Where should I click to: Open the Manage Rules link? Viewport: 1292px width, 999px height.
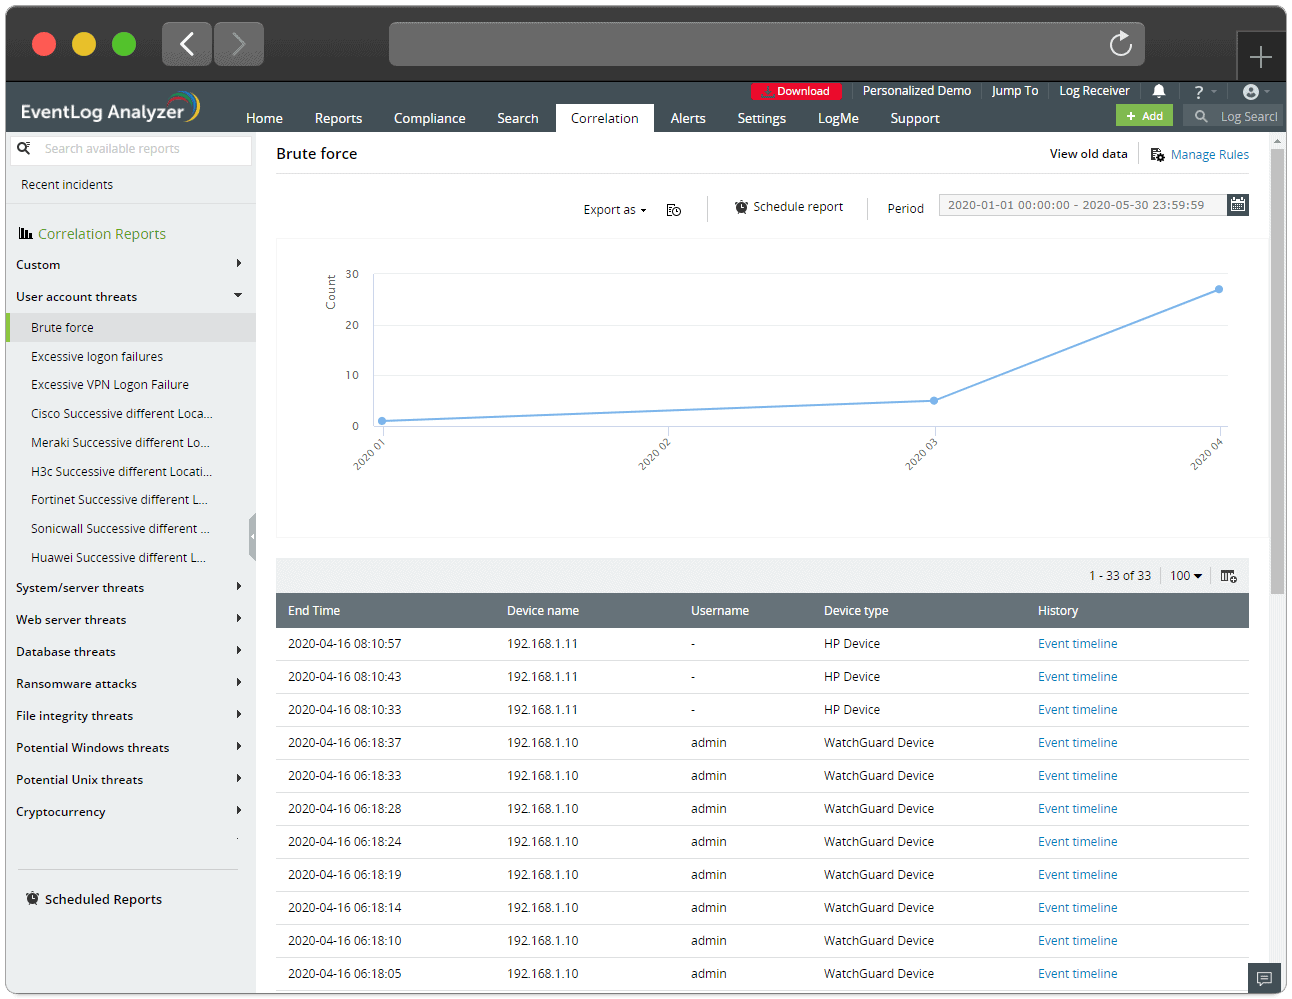(x=1210, y=155)
